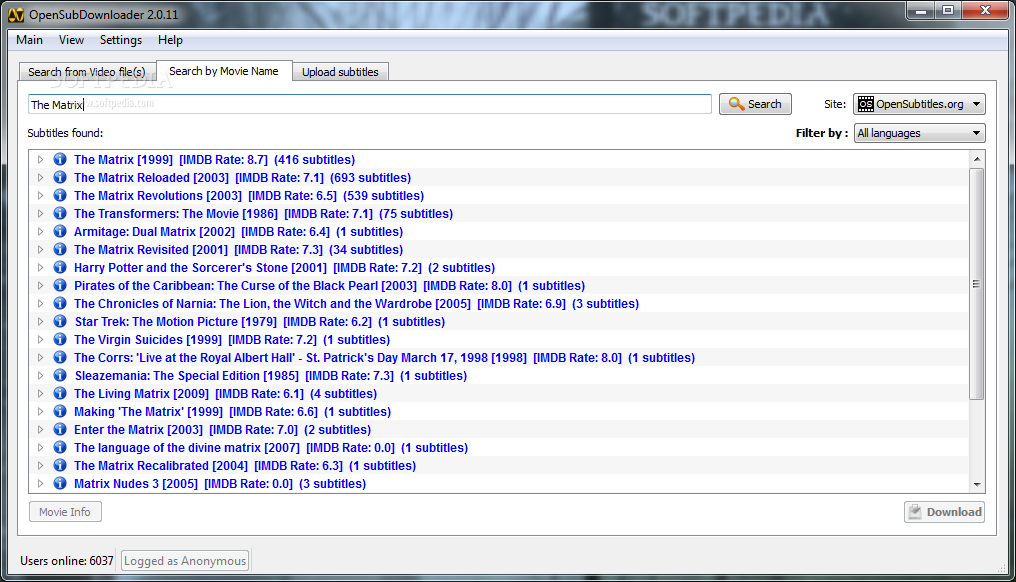The width and height of the screenshot is (1016, 582).
Task: Click info icon for Enter the Matrix
Action: [60, 429]
